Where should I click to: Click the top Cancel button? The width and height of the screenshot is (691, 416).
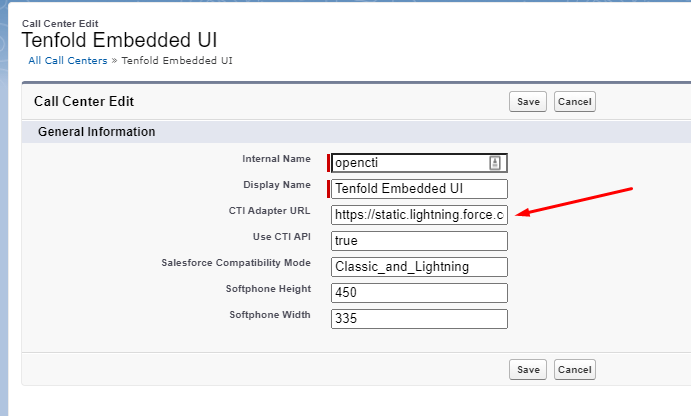575,101
